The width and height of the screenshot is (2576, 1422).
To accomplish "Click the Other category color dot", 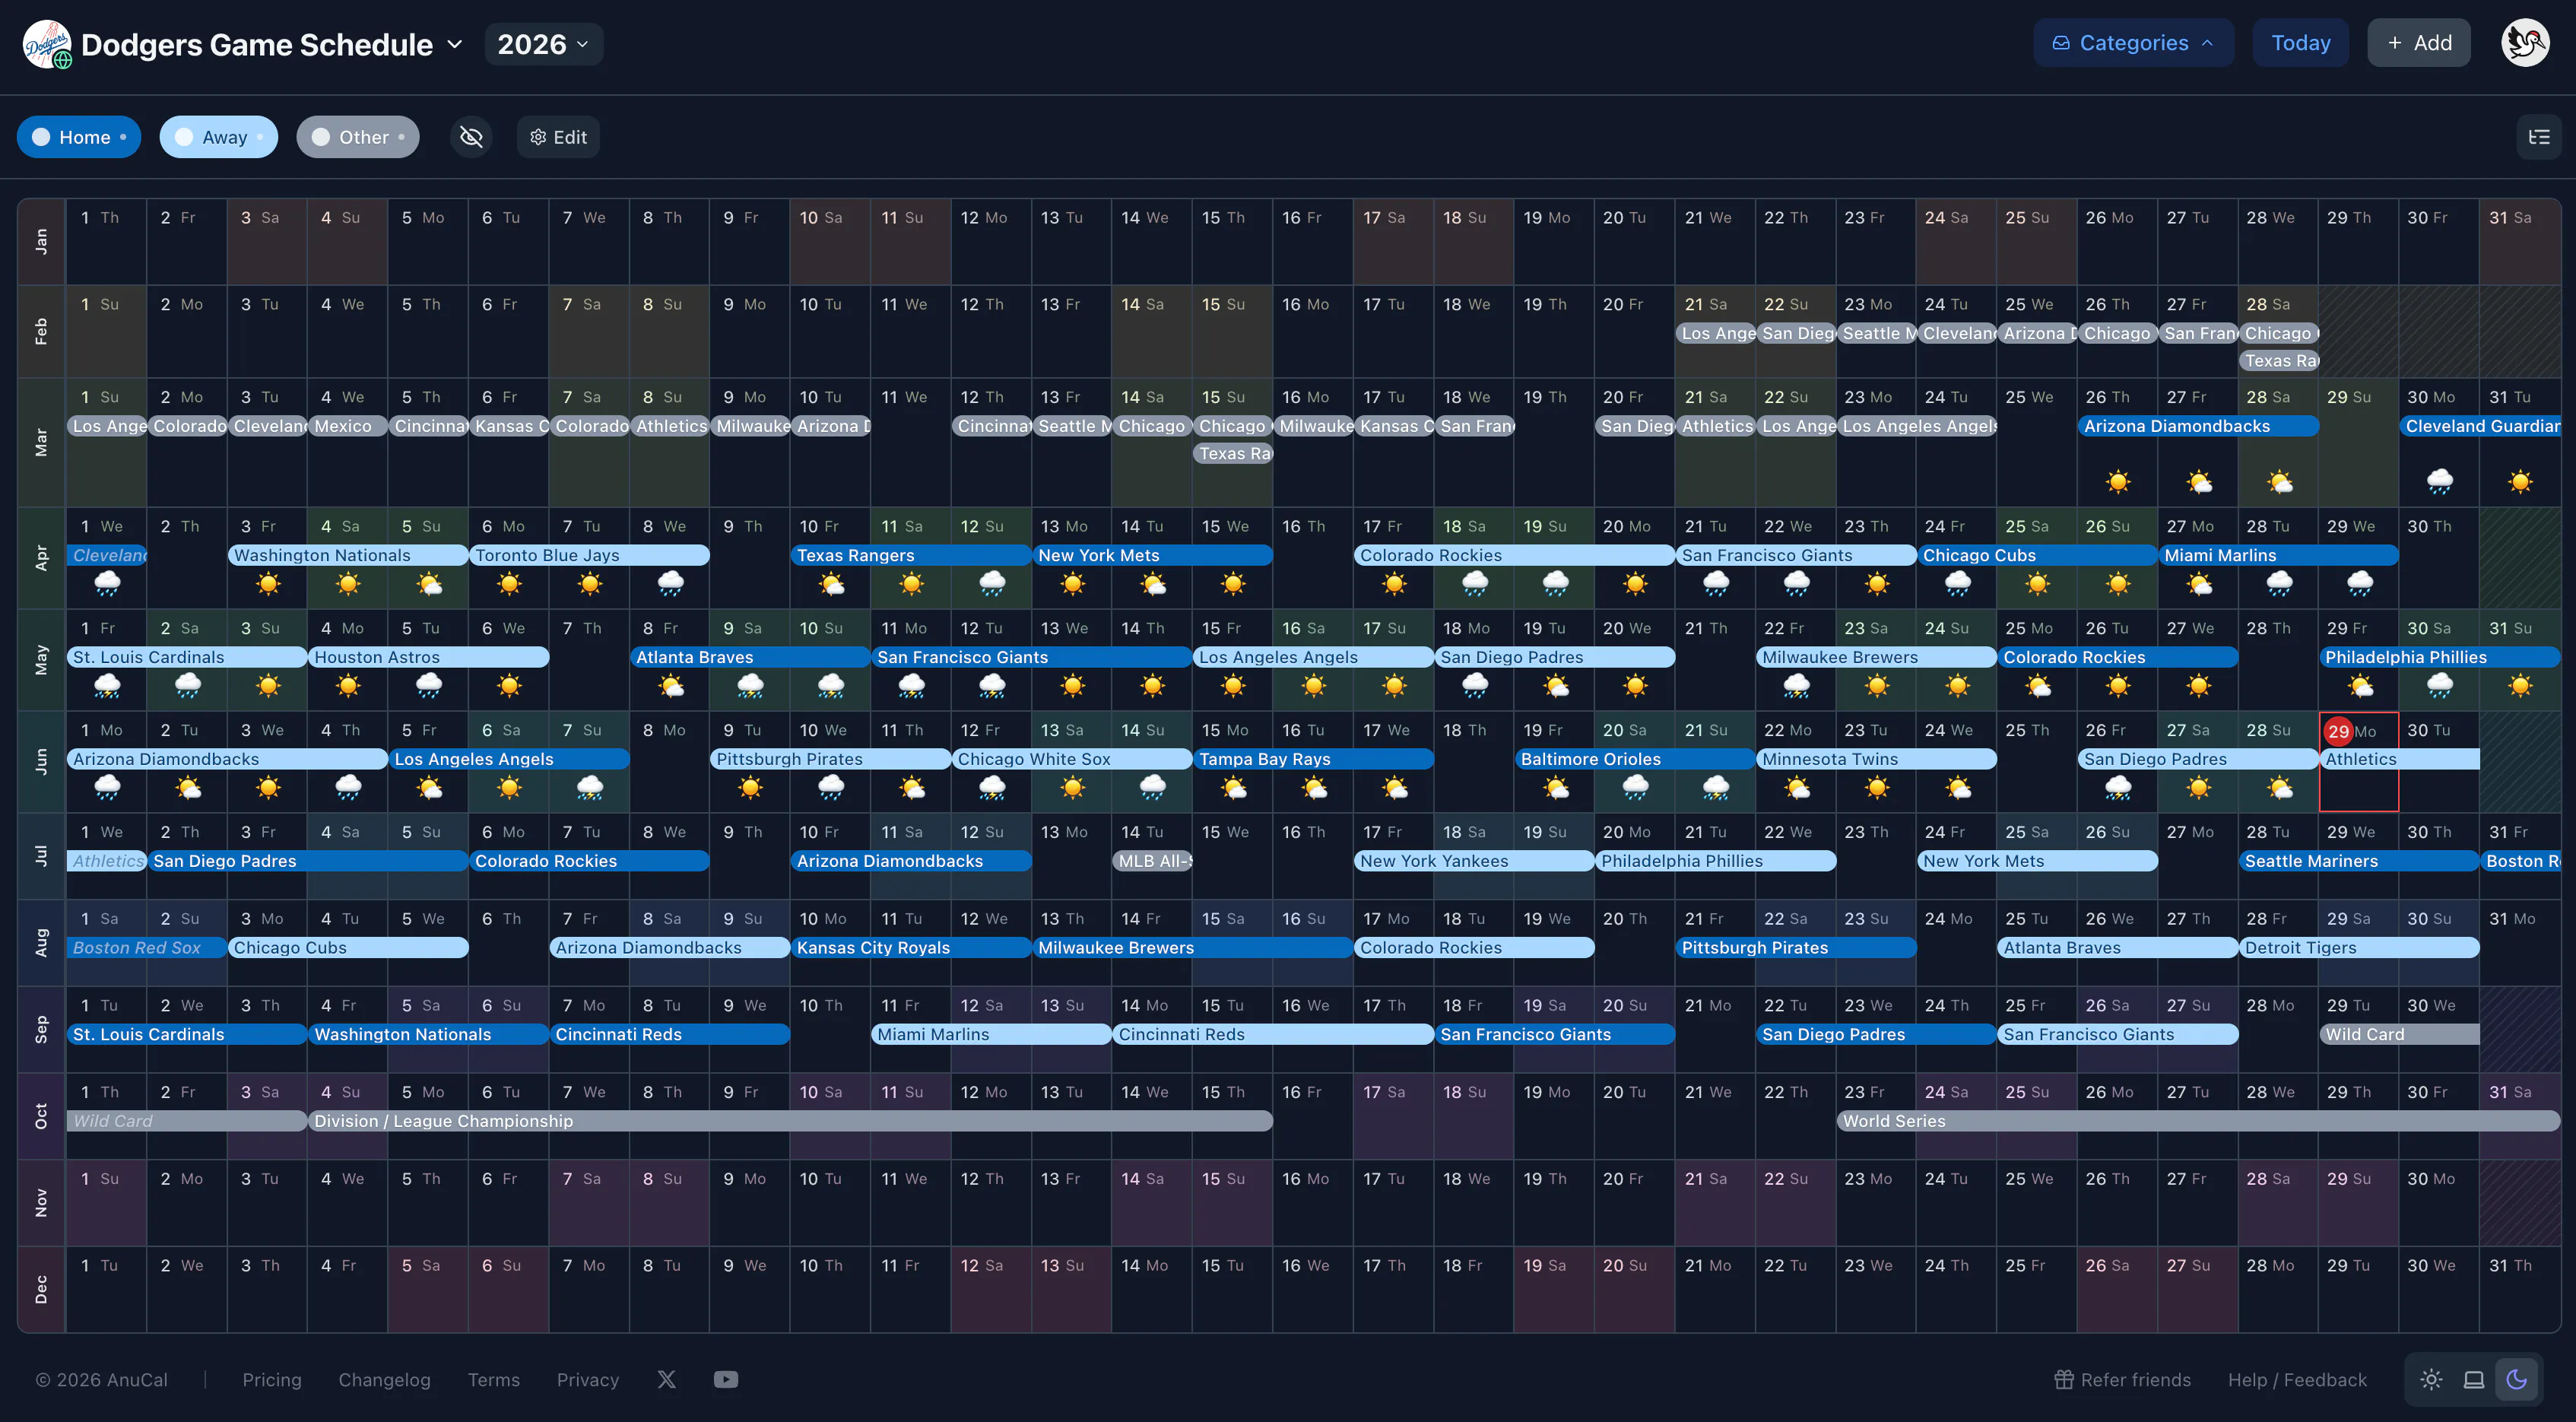I will pyautogui.click(x=321, y=137).
